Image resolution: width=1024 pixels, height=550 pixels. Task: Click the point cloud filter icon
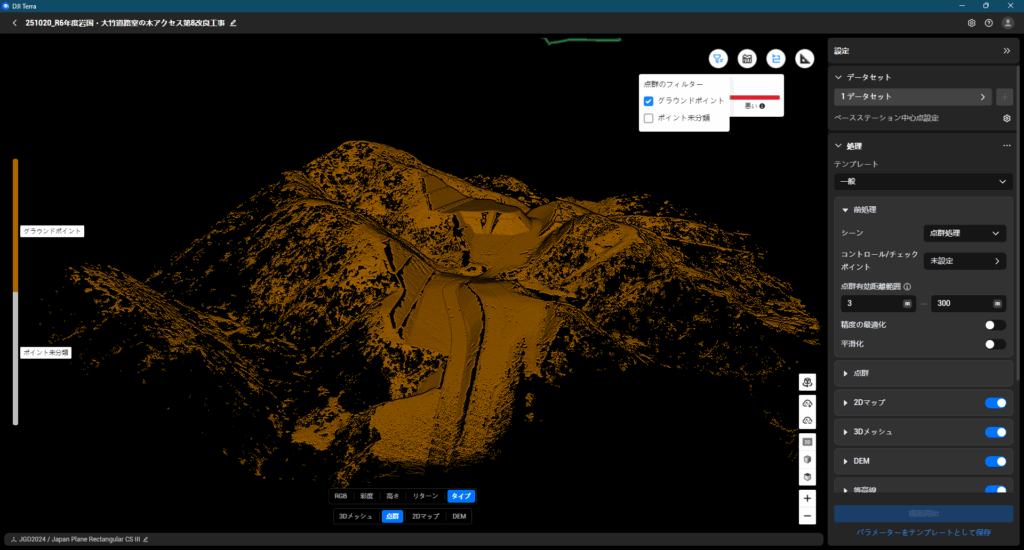718,59
